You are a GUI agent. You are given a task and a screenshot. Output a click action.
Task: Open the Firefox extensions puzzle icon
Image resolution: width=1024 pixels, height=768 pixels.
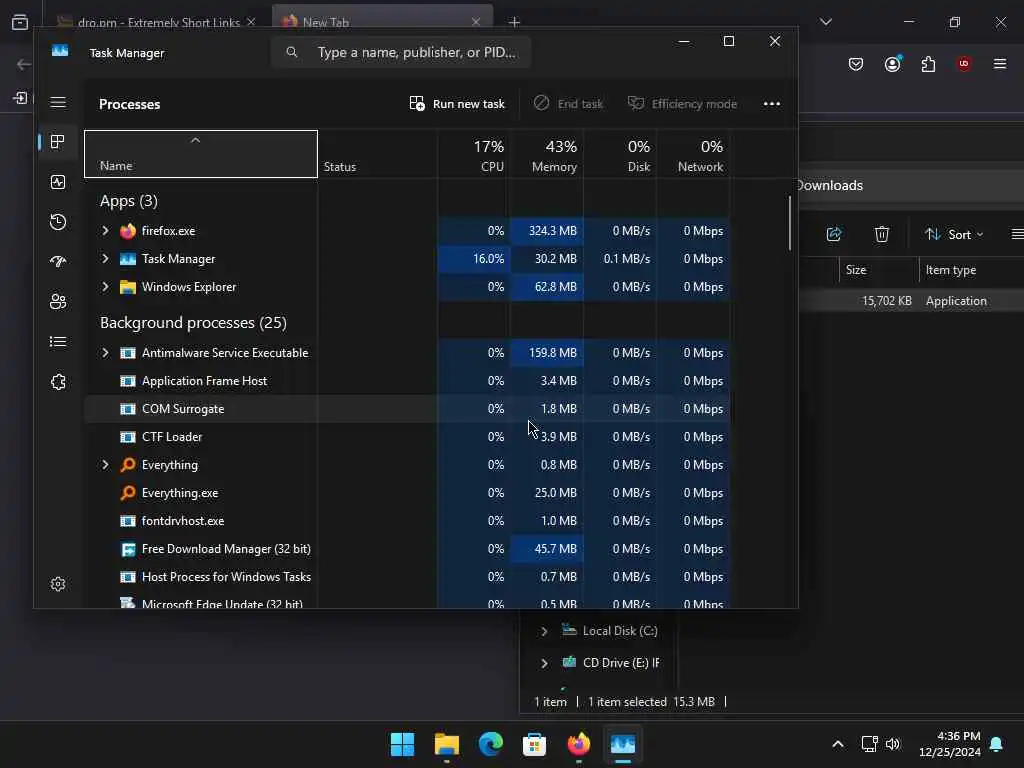(x=928, y=64)
